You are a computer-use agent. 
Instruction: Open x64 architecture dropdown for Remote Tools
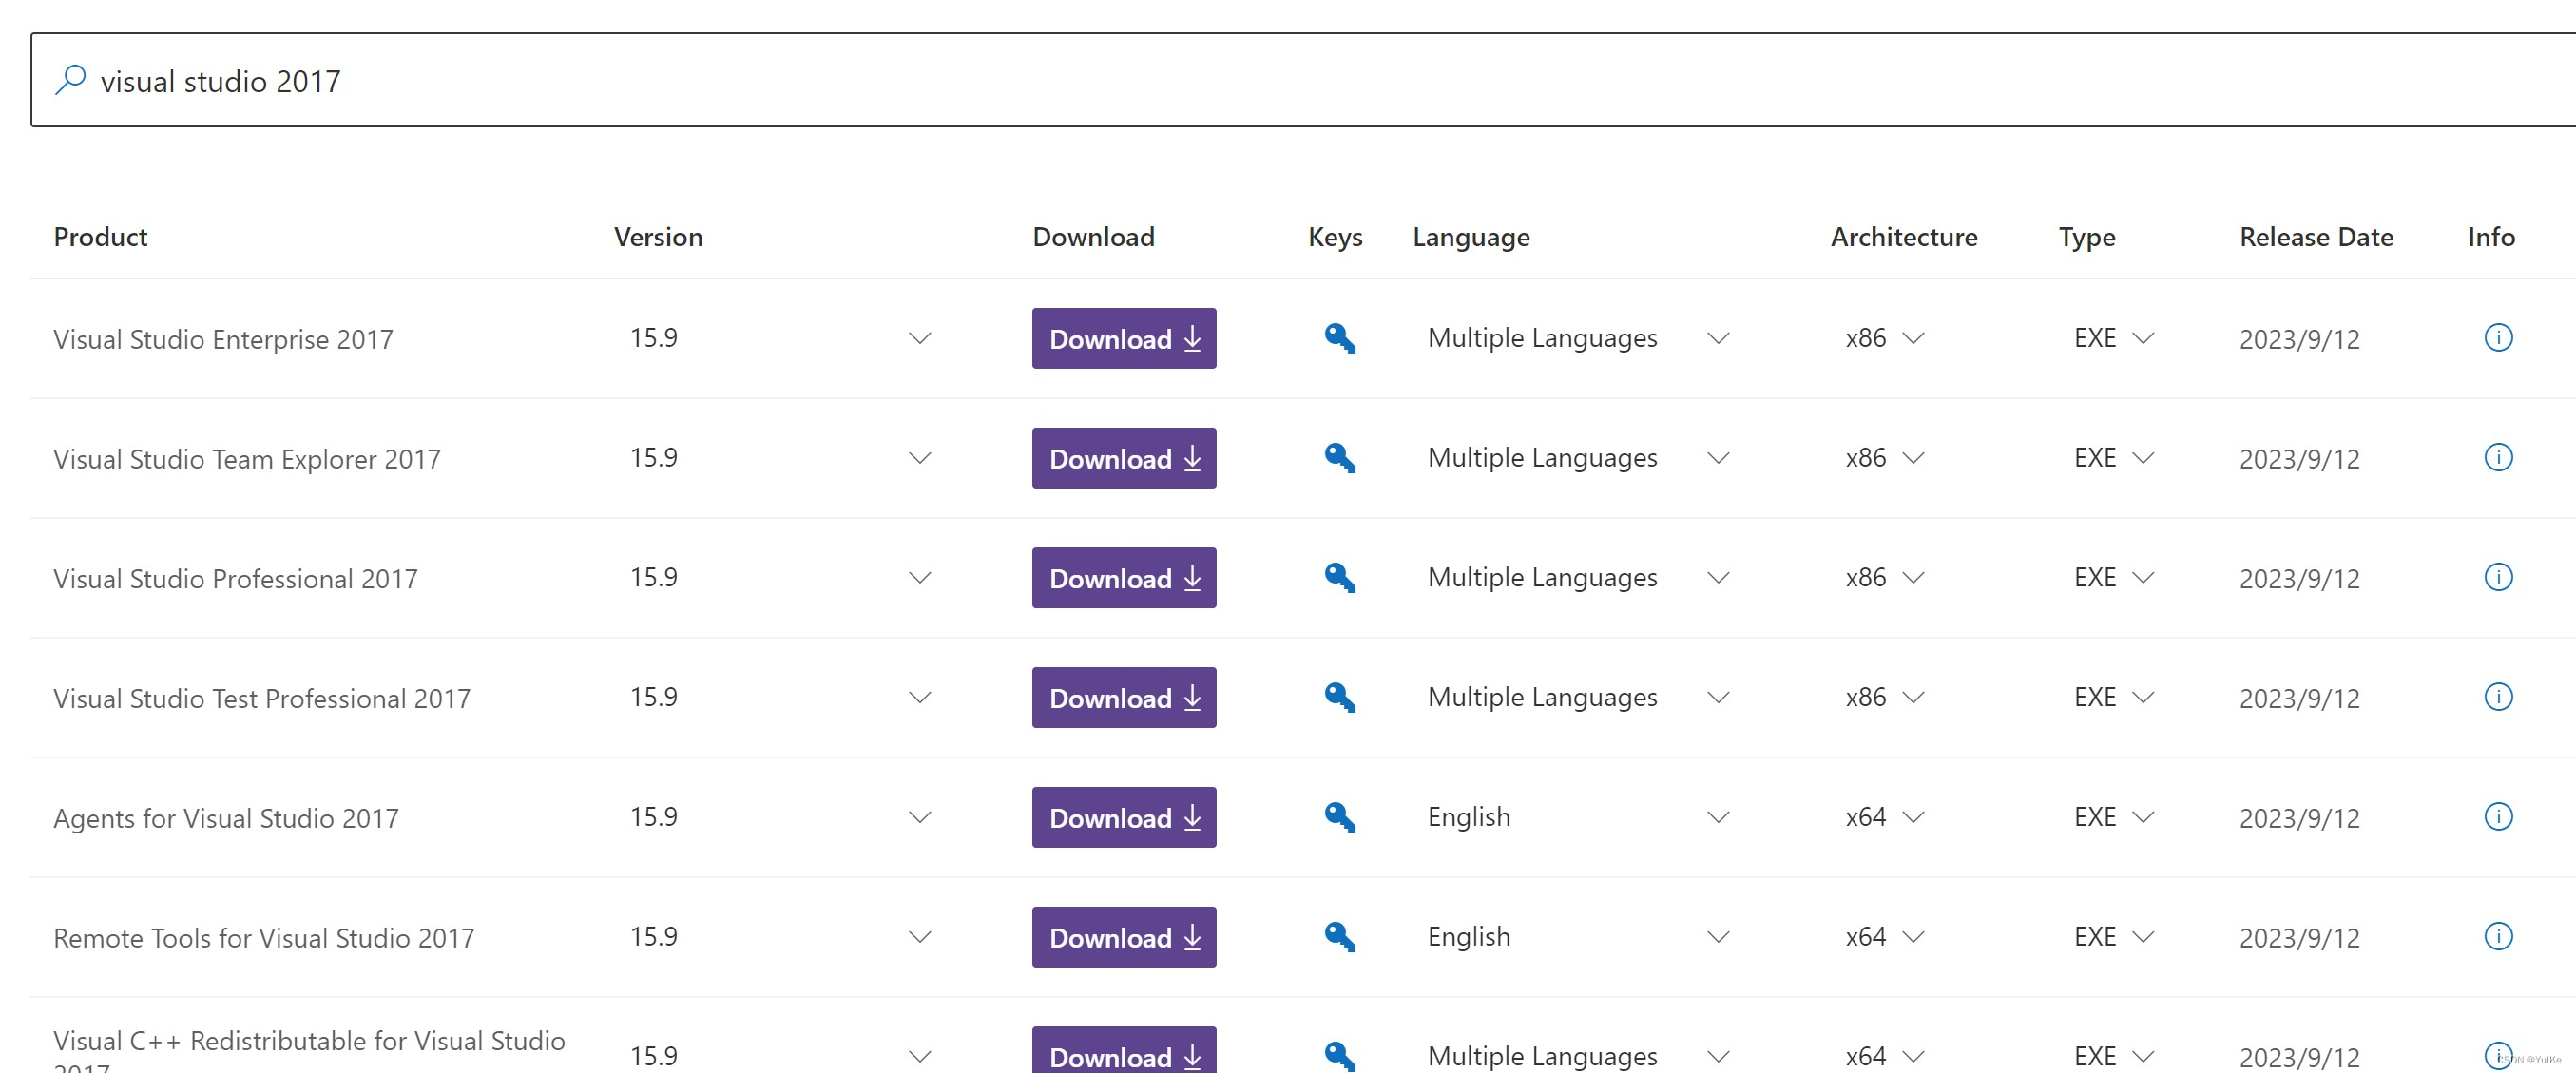pyautogui.click(x=1912, y=937)
